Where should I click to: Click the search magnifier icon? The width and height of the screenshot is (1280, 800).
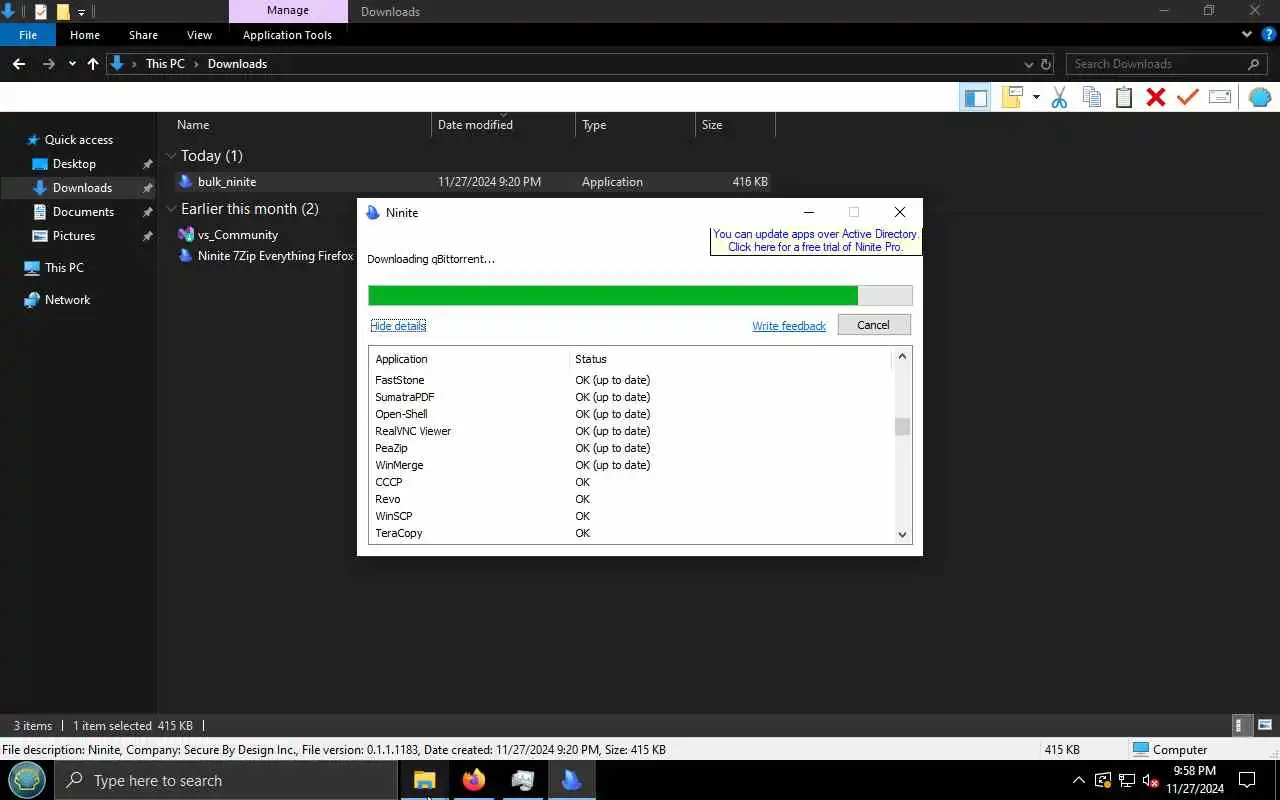(1253, 64)
